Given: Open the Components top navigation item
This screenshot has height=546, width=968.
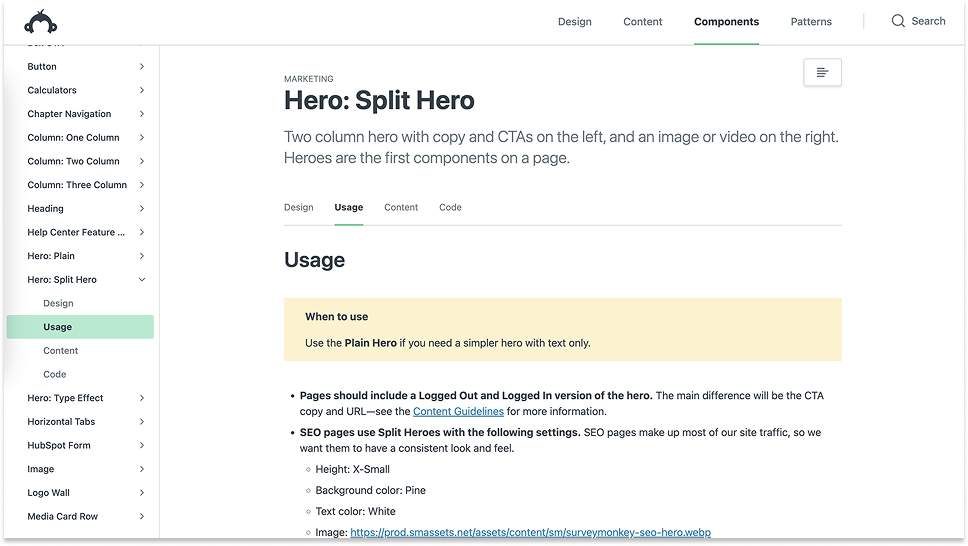Looking at the screenshot, I should (x=727, y=22).
